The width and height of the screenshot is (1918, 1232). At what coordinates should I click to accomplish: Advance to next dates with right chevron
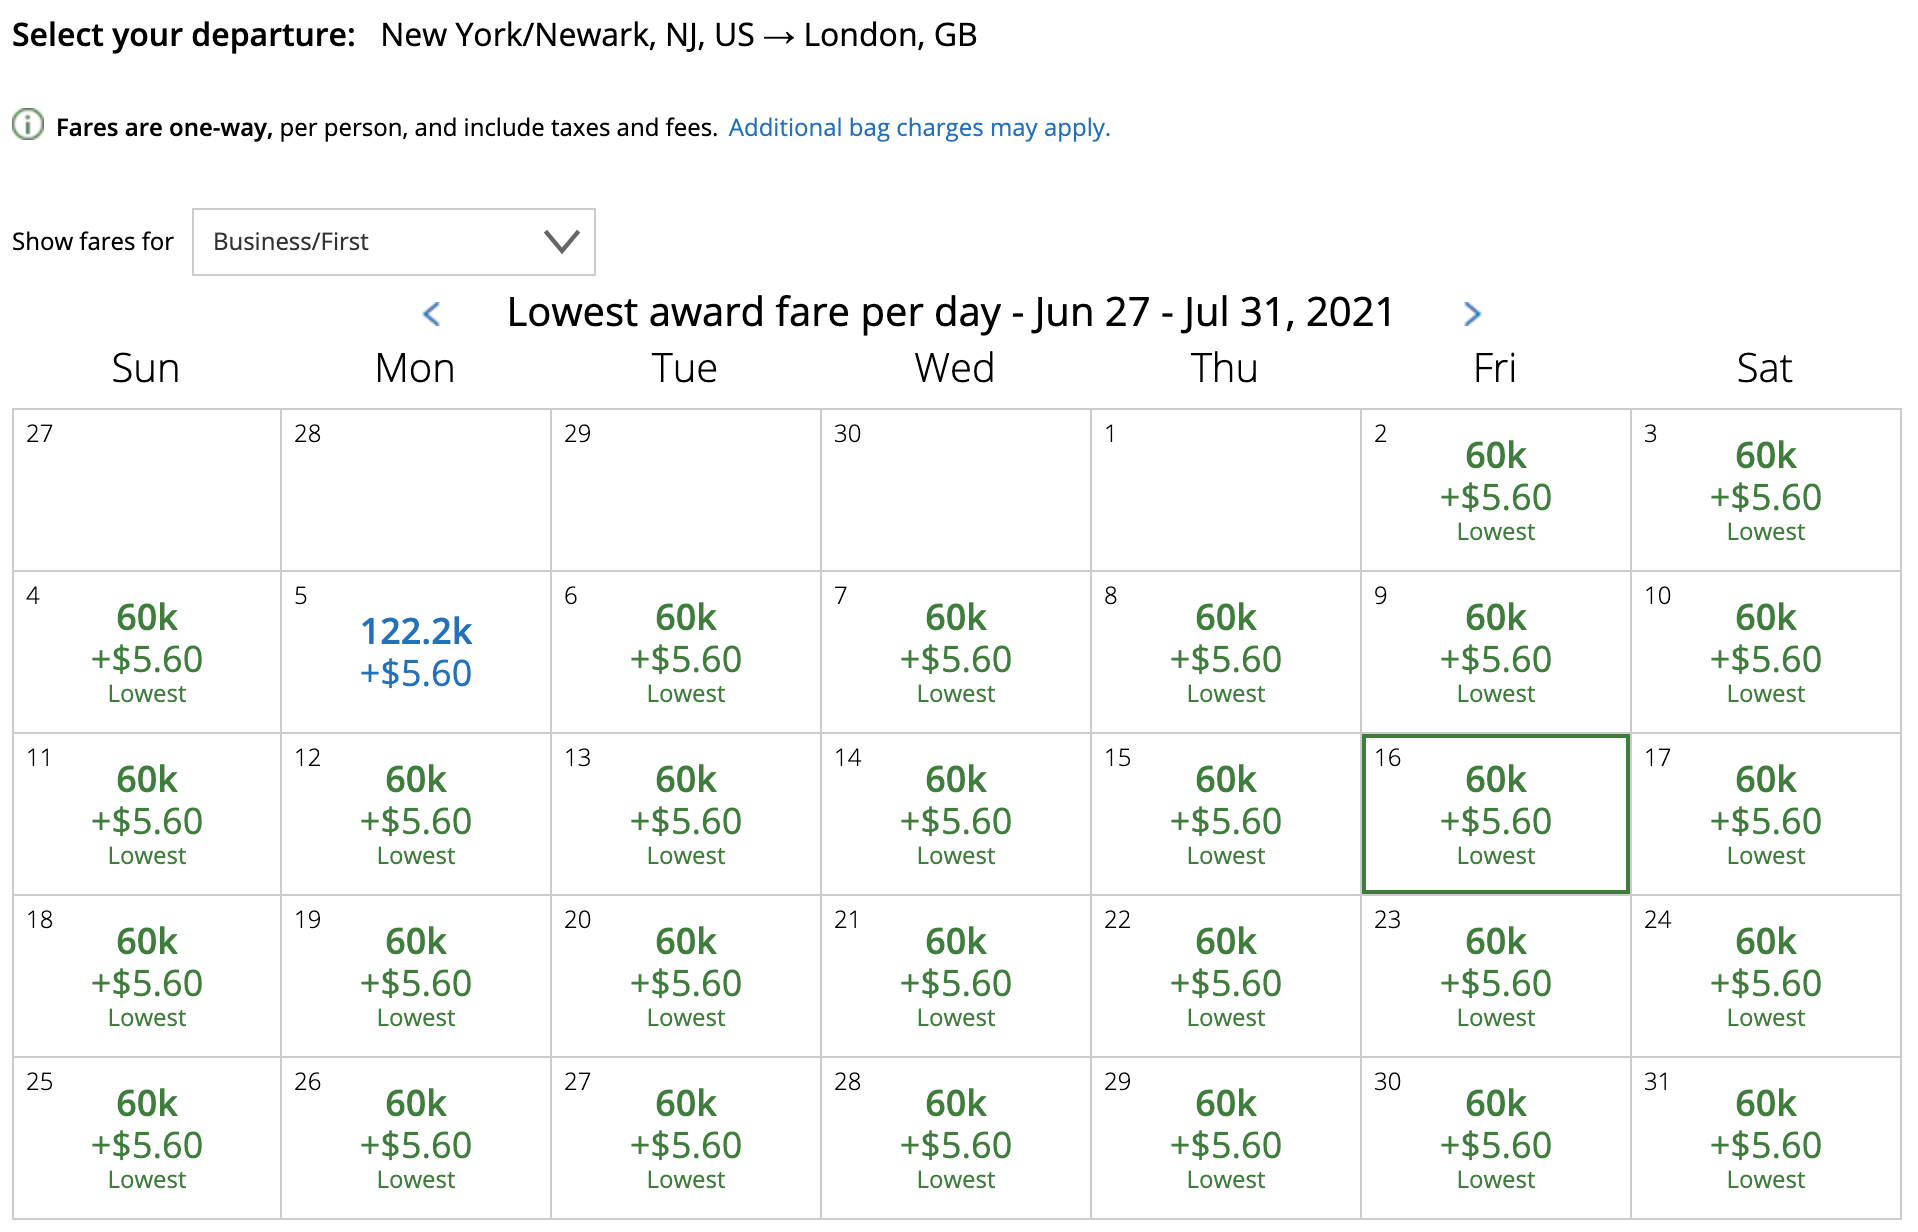point(1471,314)
